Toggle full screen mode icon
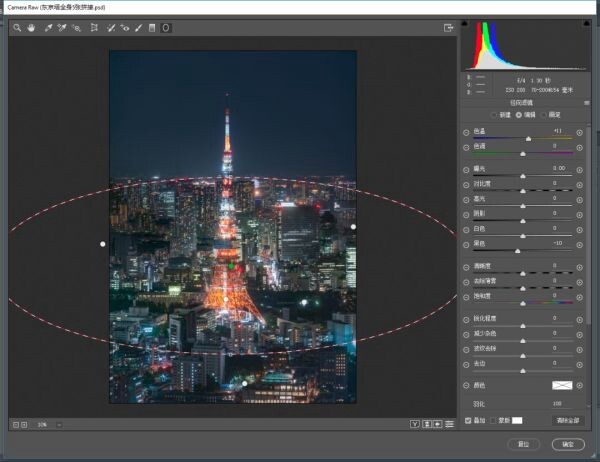 coord(448,28)
